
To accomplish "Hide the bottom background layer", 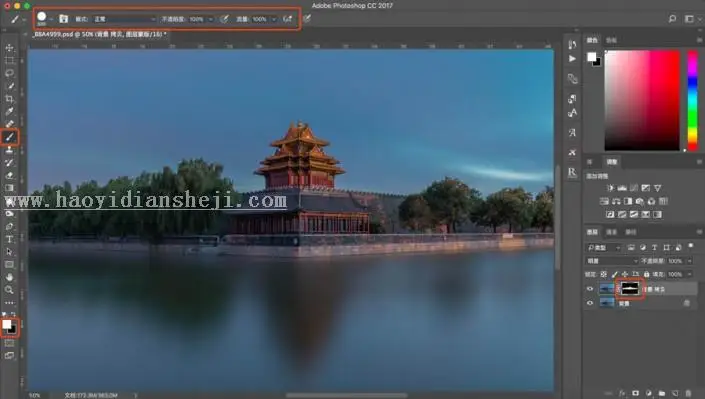I will [590, 303].
